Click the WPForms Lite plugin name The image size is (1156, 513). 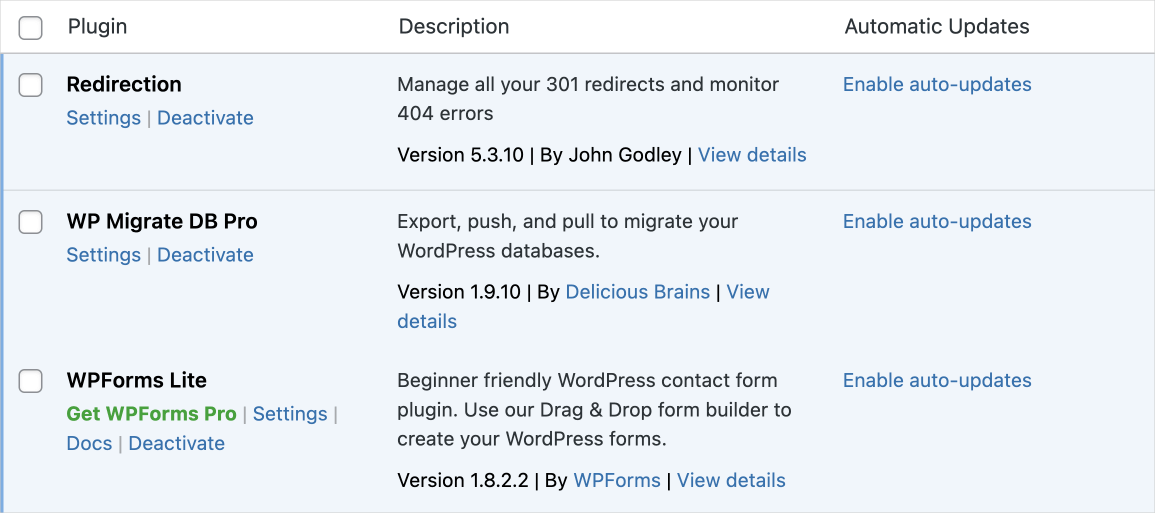(136, 381)
